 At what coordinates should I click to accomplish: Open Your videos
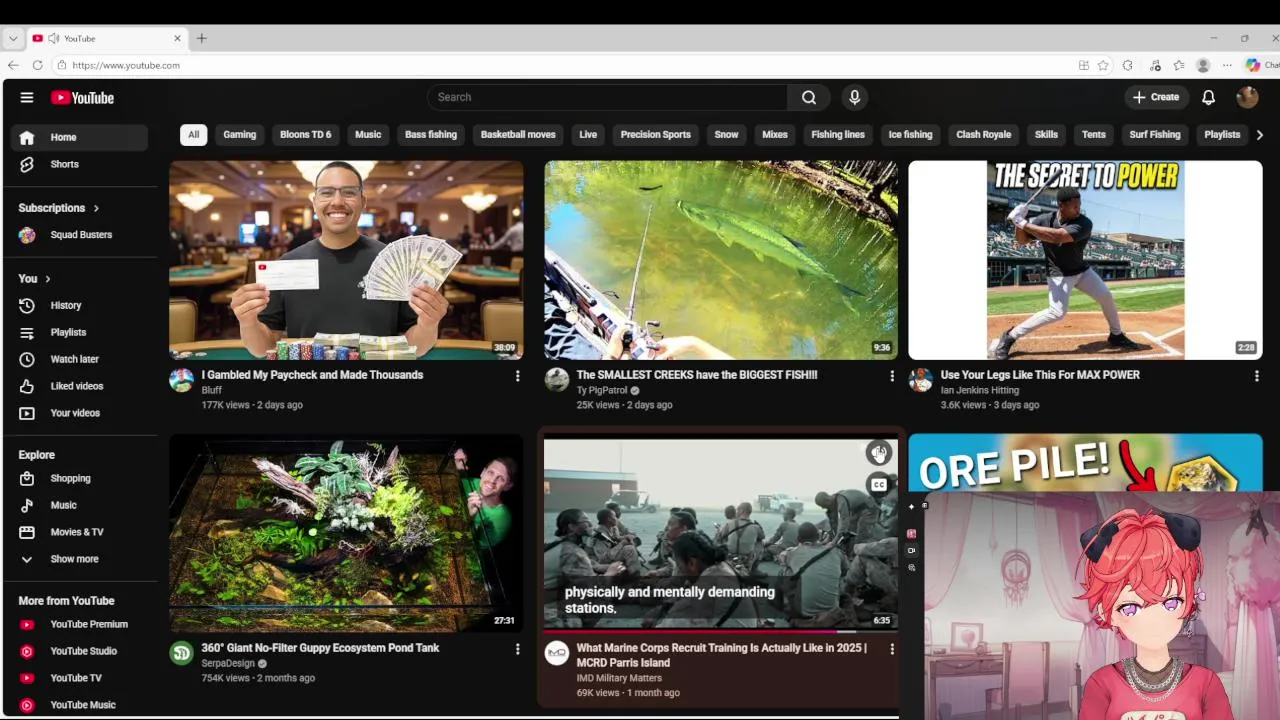[79, 413]
